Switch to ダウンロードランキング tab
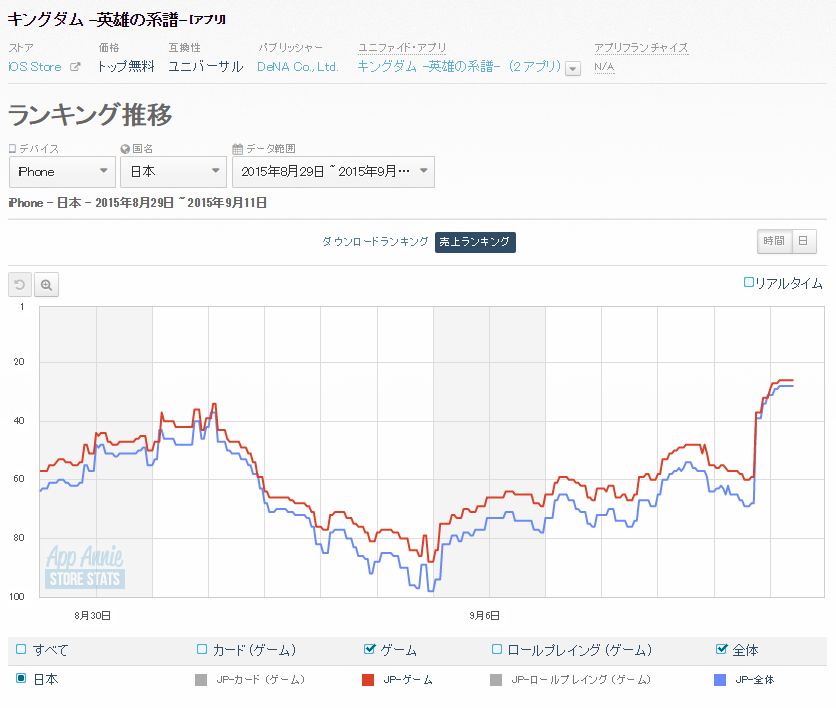Viewport: 836px width, 708px height. (x=375, y=242)
